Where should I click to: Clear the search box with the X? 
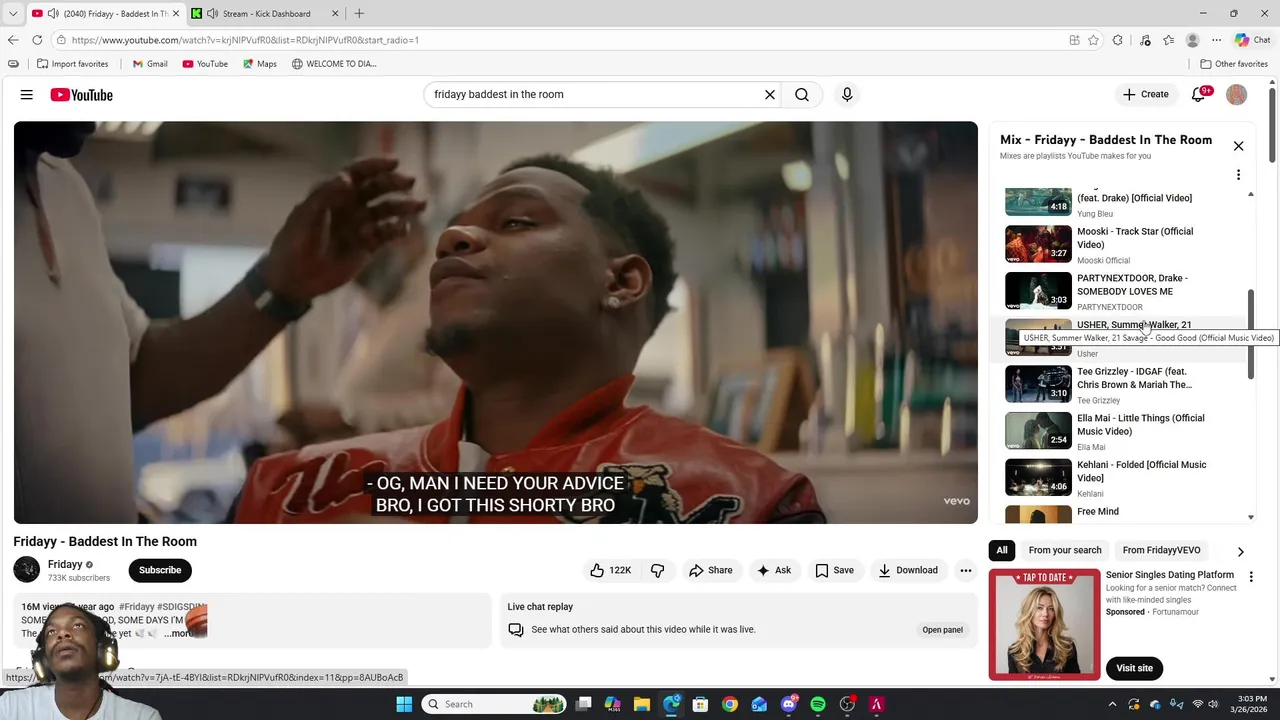(770, 95)
